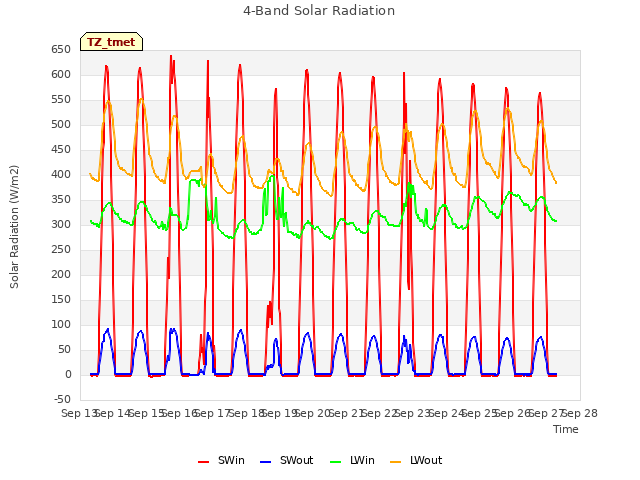Click the -50 y-axis tick label

[62, 399]
